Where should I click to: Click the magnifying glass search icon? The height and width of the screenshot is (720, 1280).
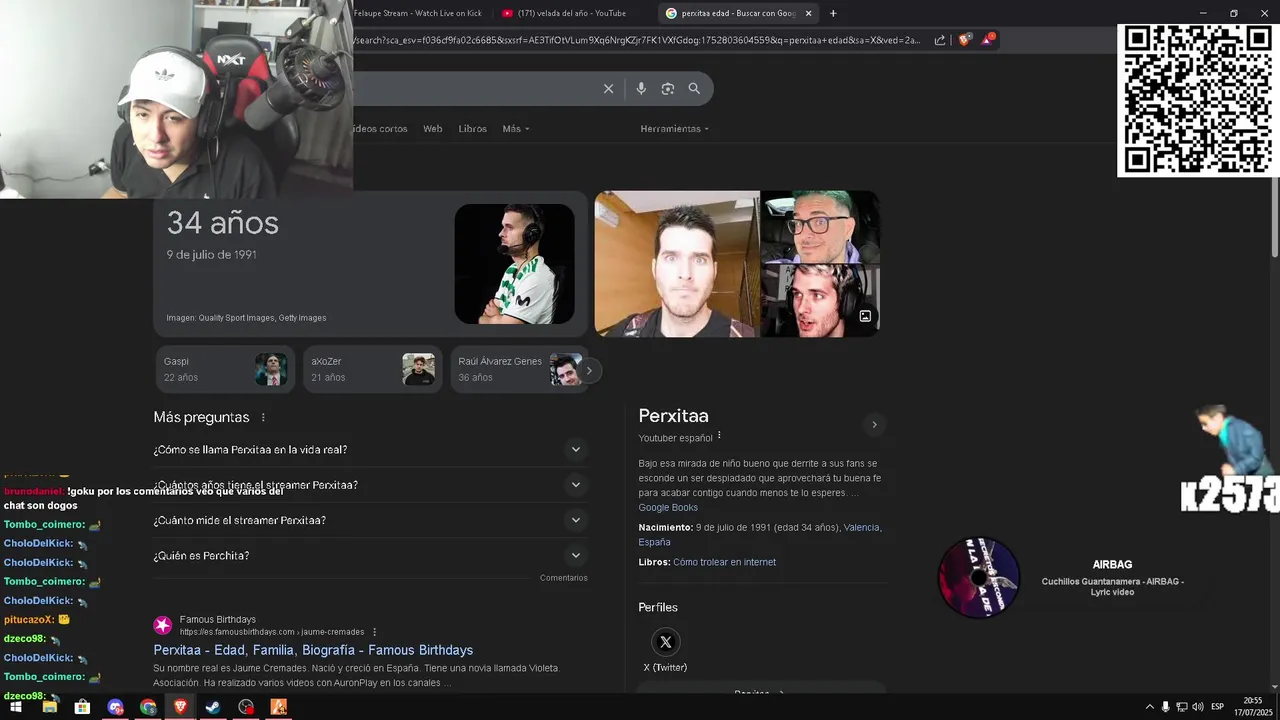(694, 89)
